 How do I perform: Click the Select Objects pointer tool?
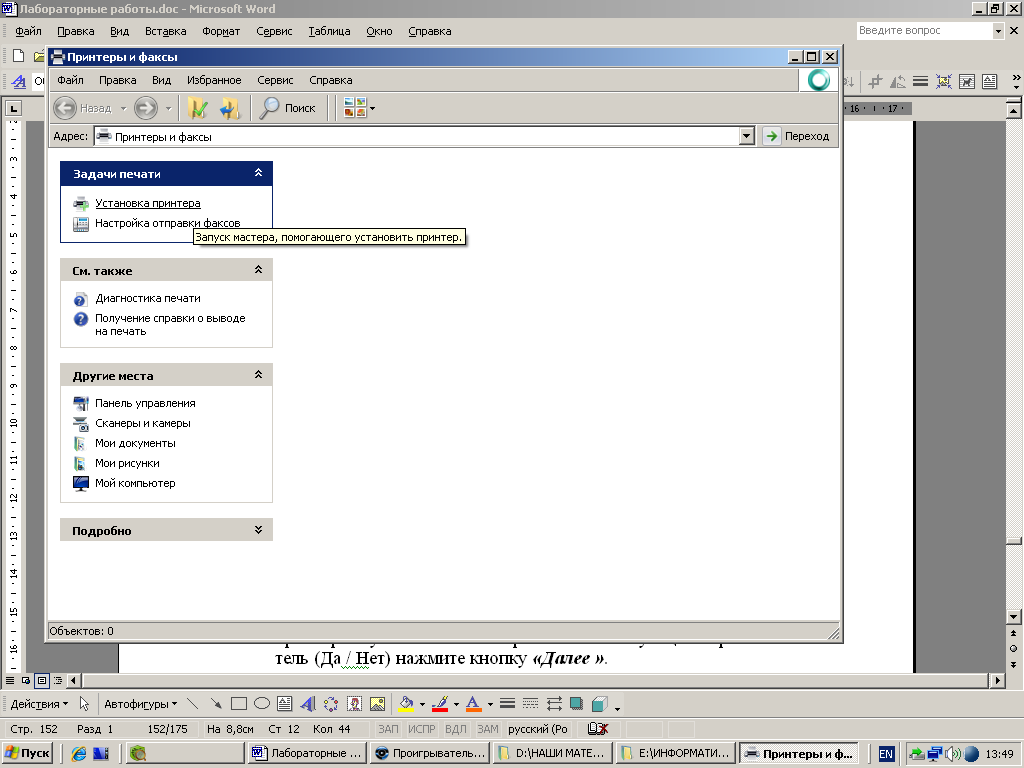click(x=84, y=704)
